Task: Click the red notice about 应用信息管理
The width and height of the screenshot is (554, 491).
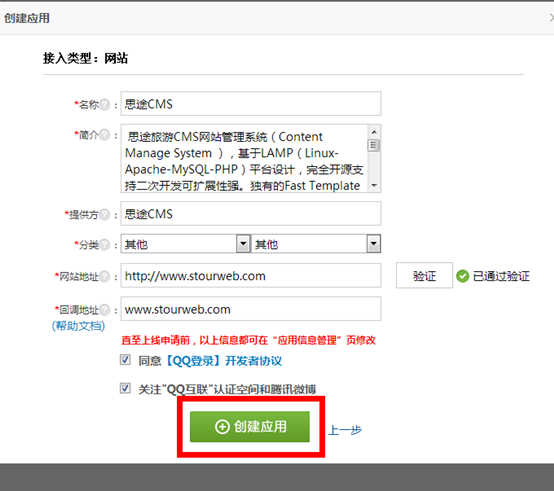Action: click(248, 340)
